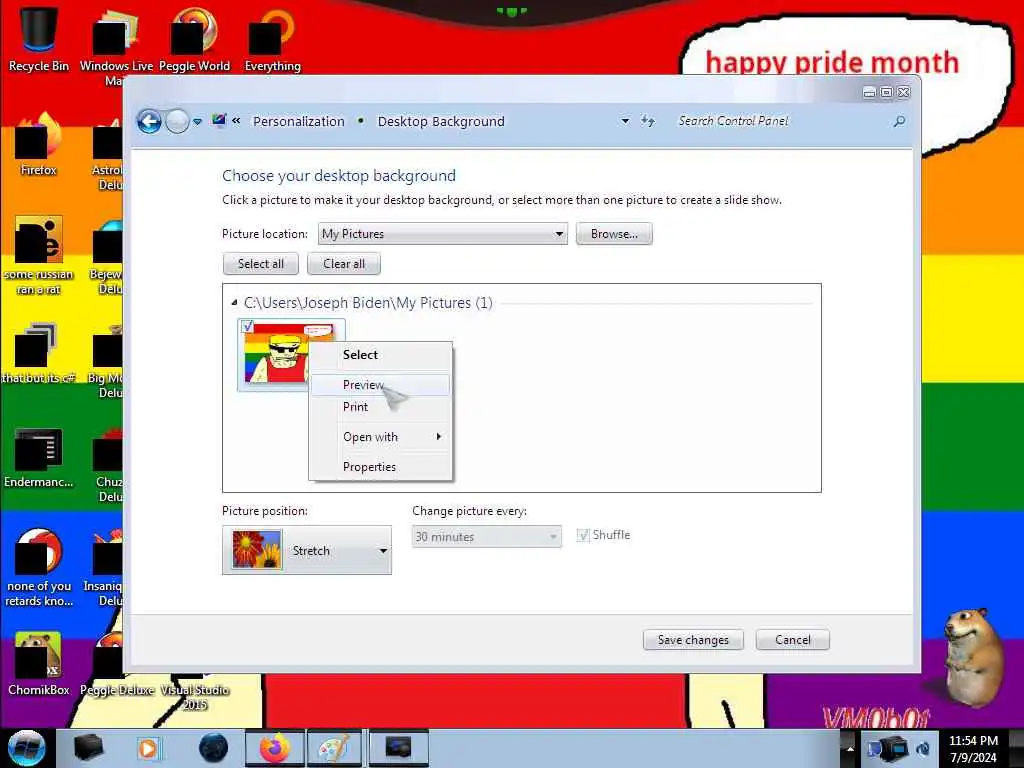Click the volume tray icon

pos(924,748)
